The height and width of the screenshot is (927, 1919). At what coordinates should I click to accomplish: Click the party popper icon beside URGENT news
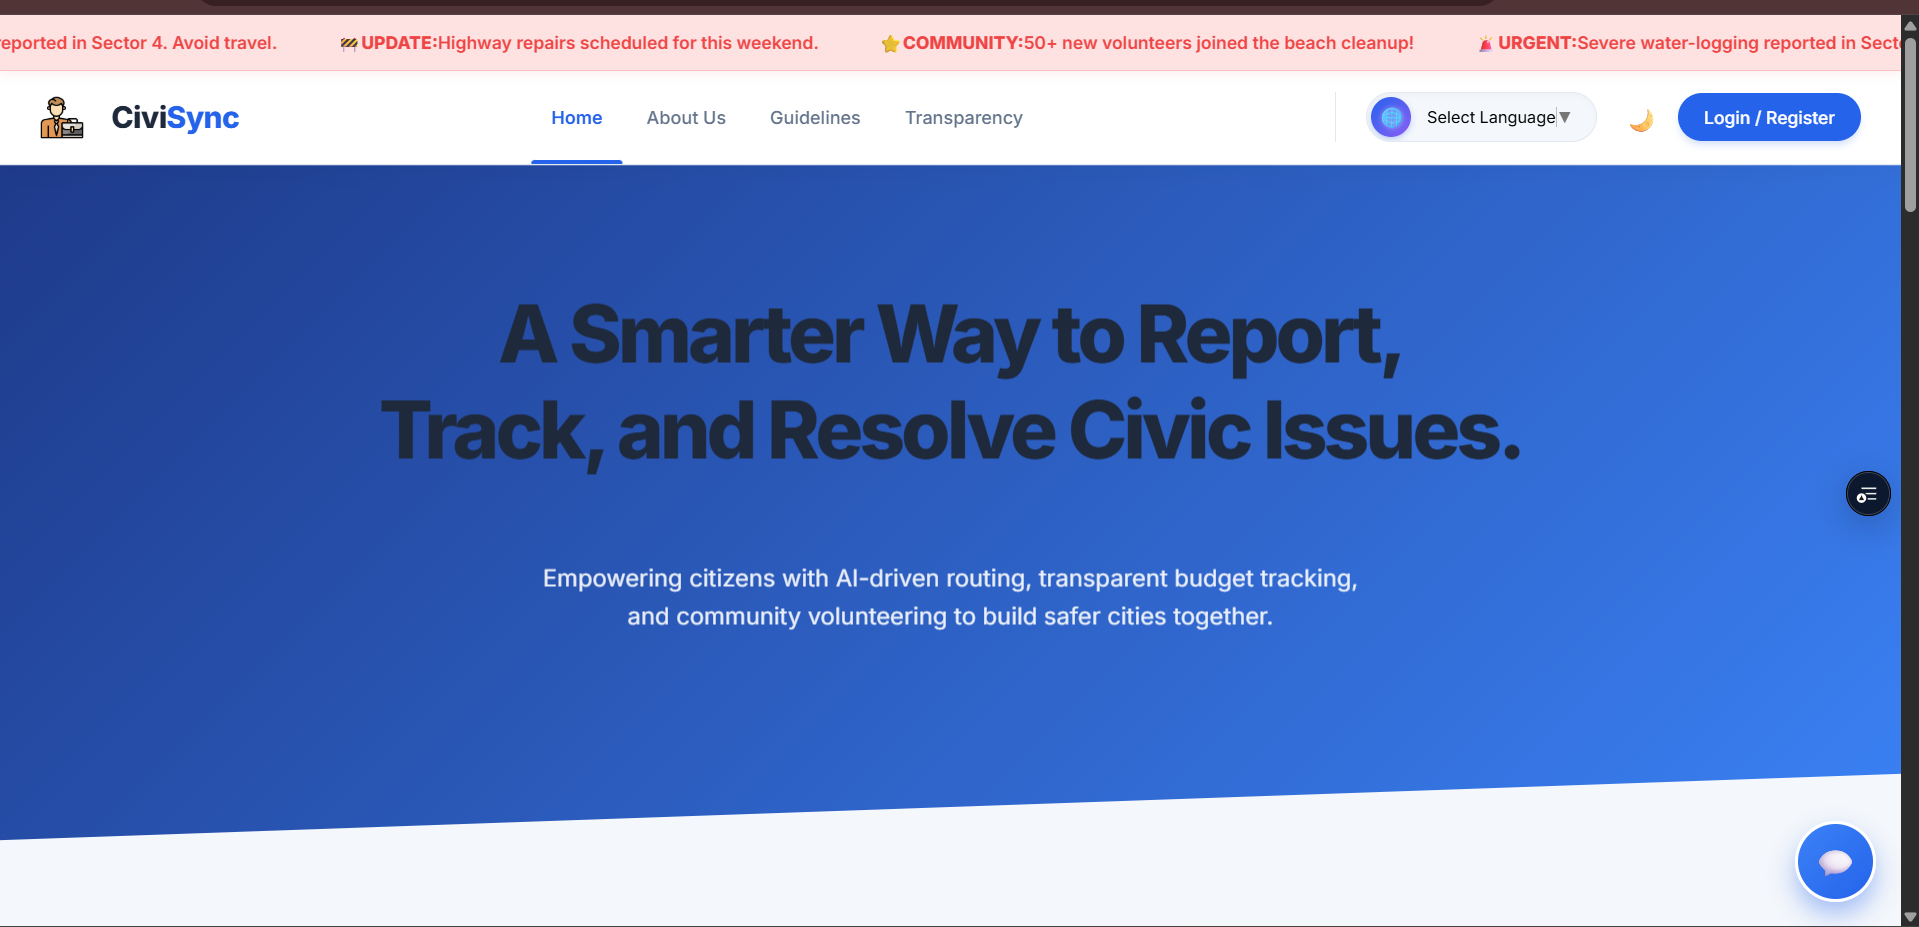click(1486, 43)
